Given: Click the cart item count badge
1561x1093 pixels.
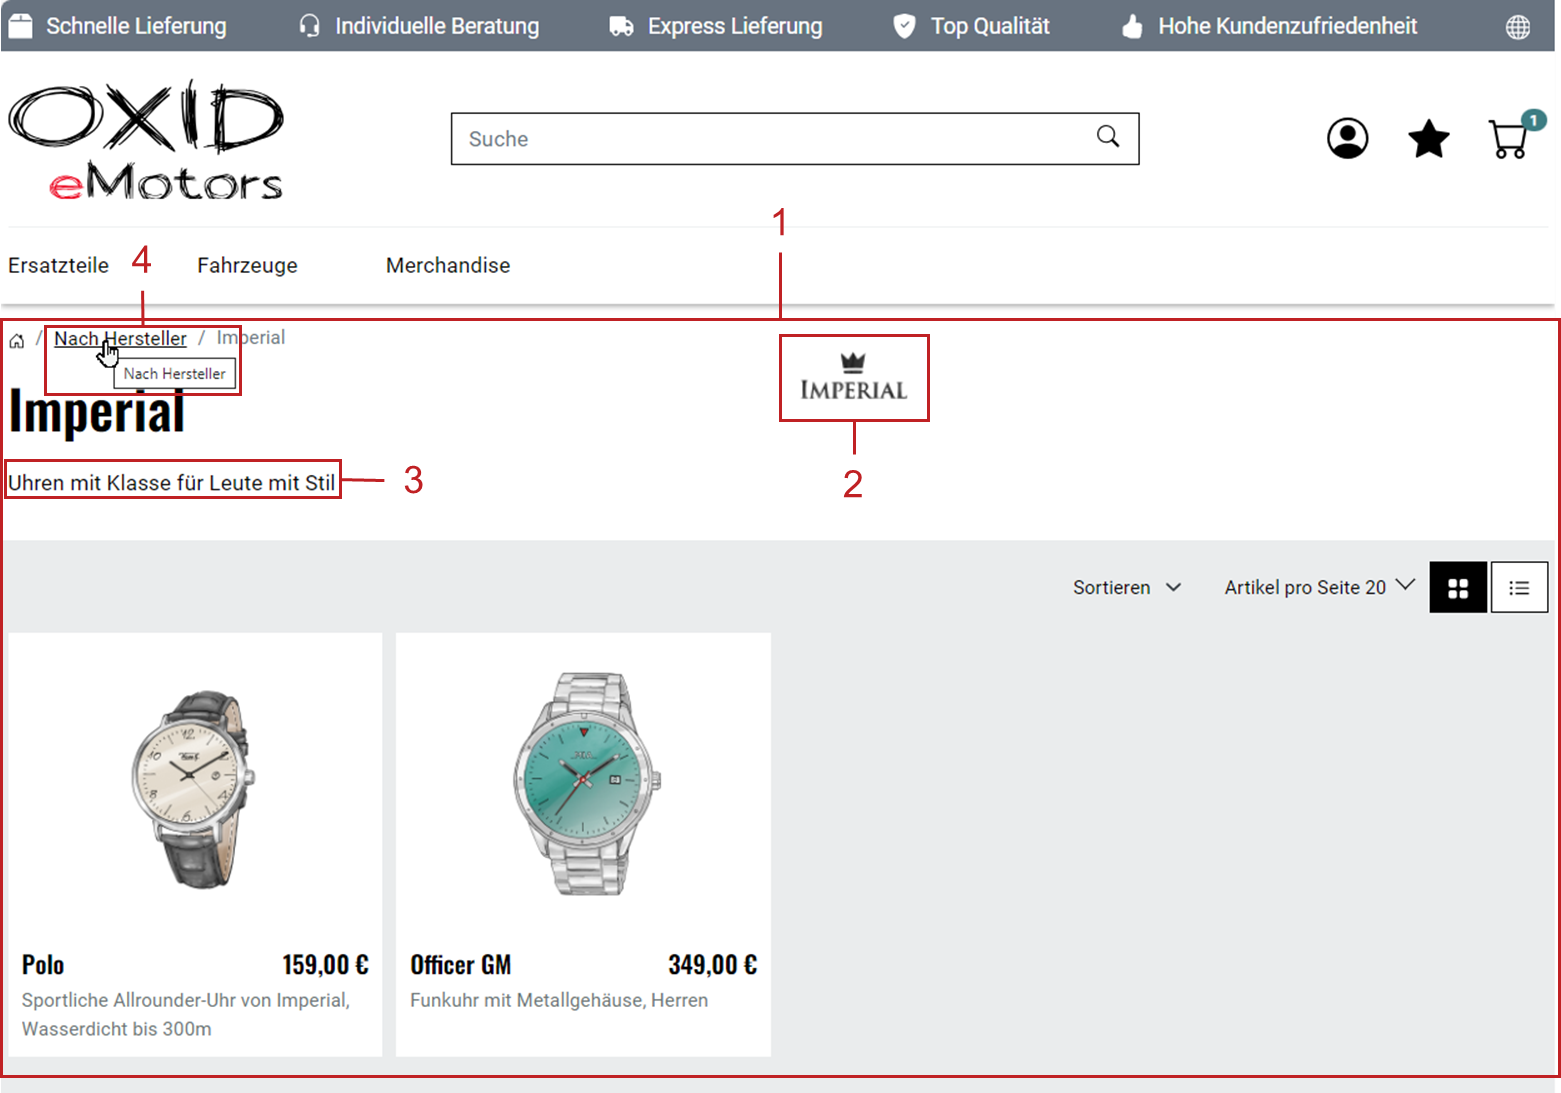Looking at the screenshot, I should (x=1533, y=120).
